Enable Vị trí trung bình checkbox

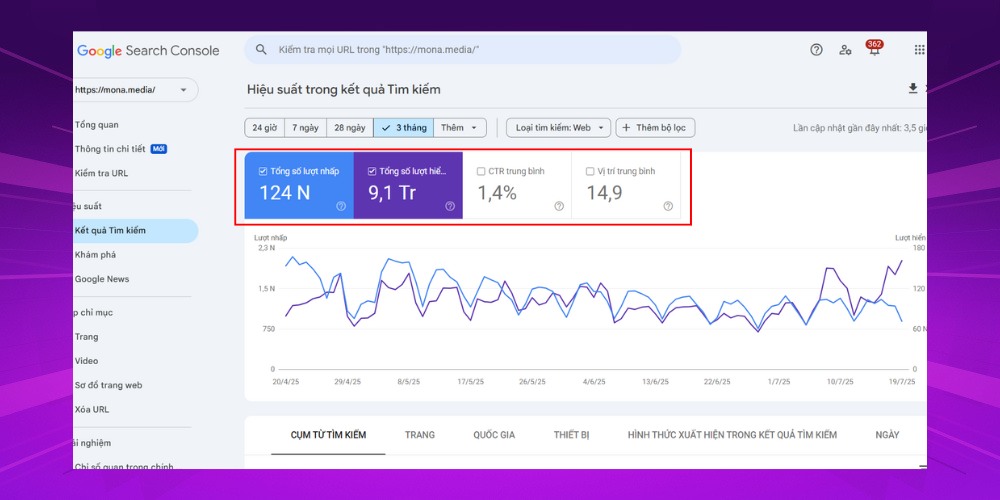click(x=590, y=172)
